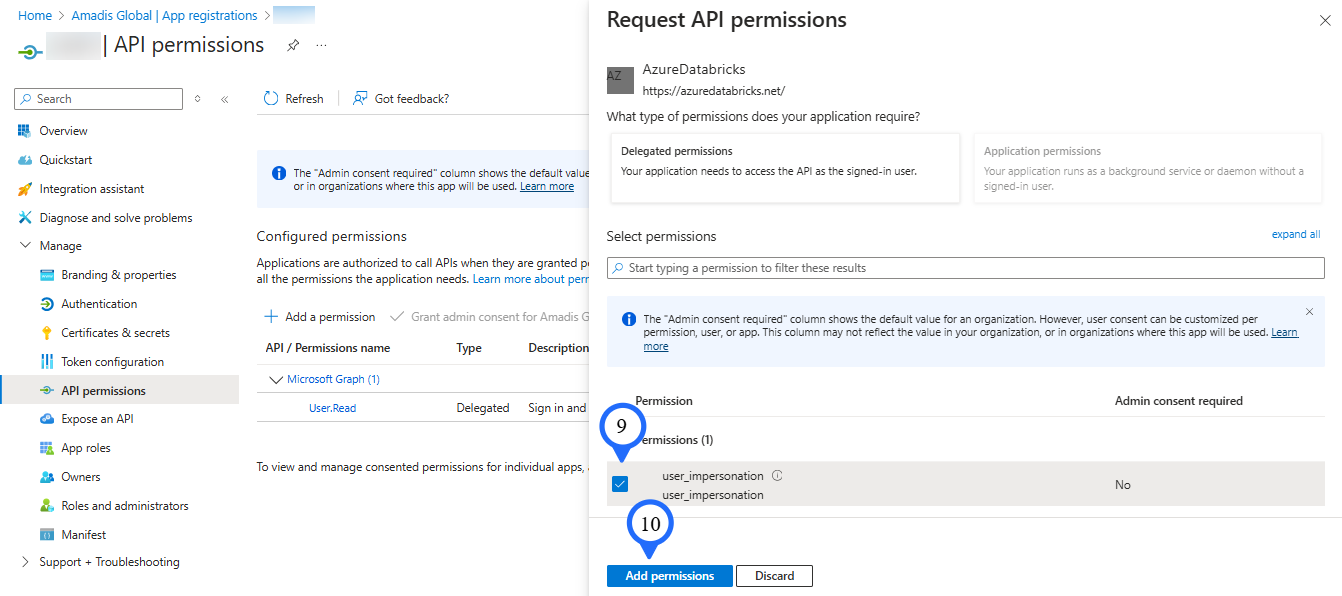
Task: Go to Authentication settings
Action: point(99,304)
